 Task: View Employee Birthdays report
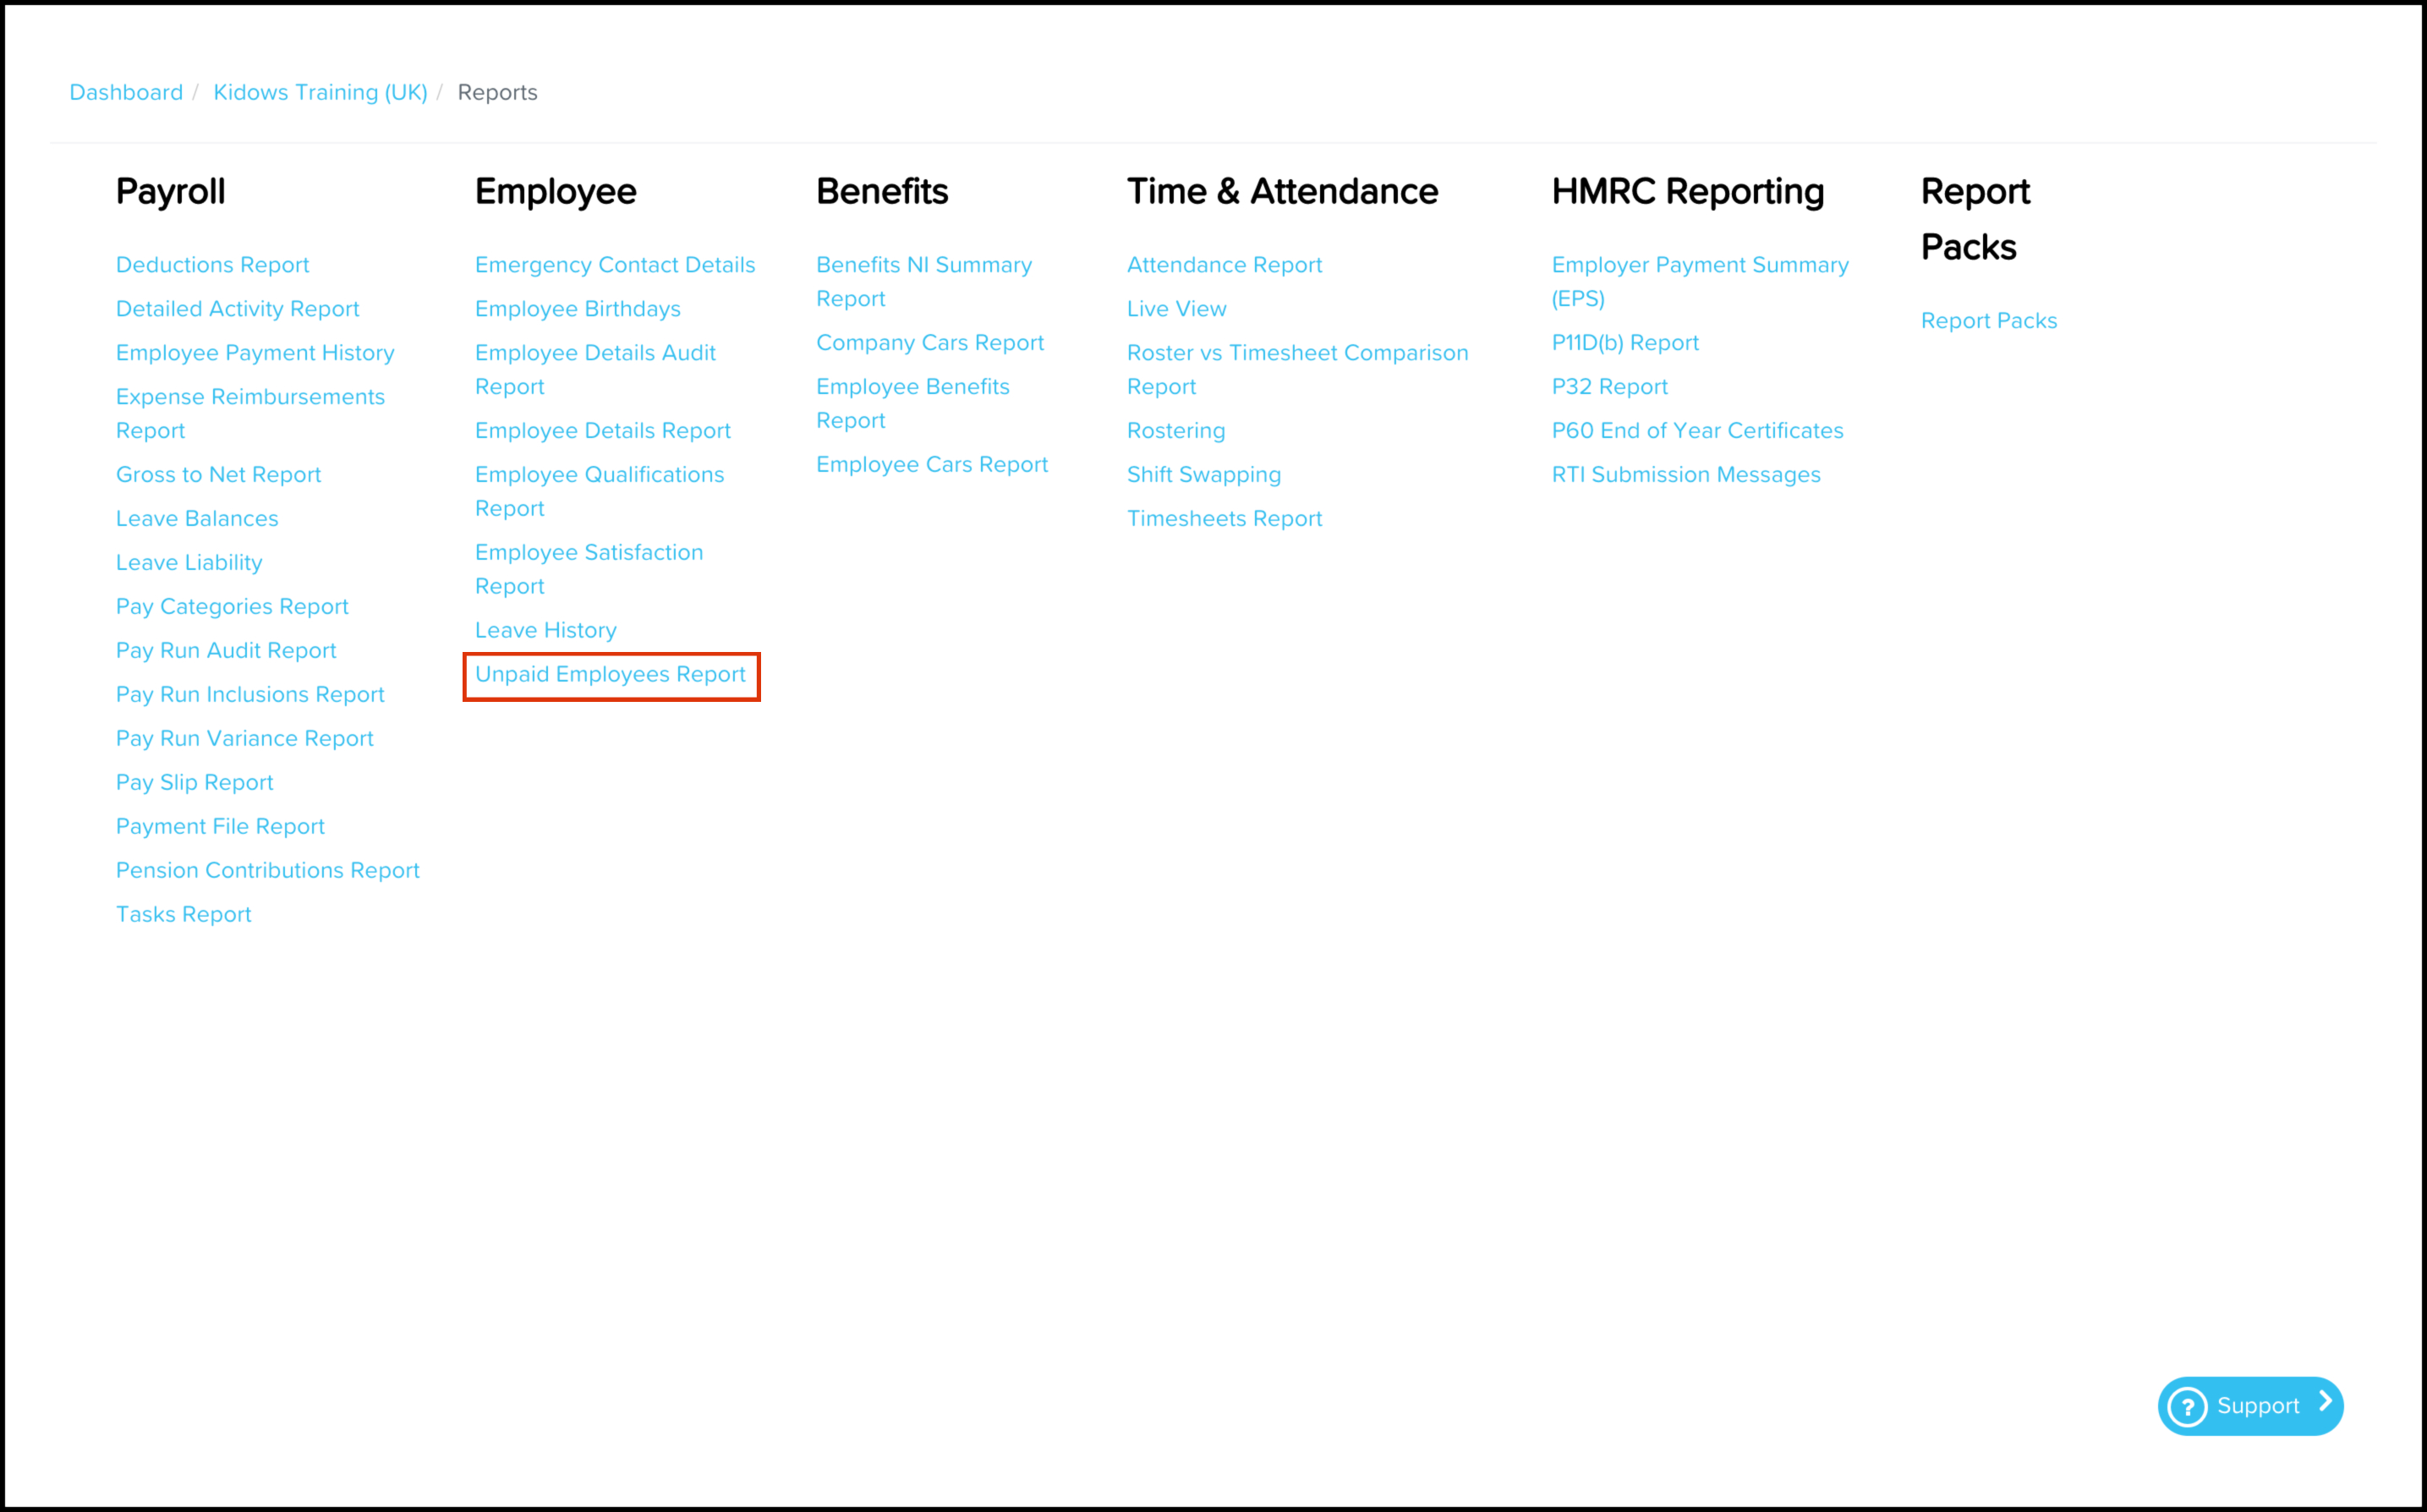coord(577,309)
